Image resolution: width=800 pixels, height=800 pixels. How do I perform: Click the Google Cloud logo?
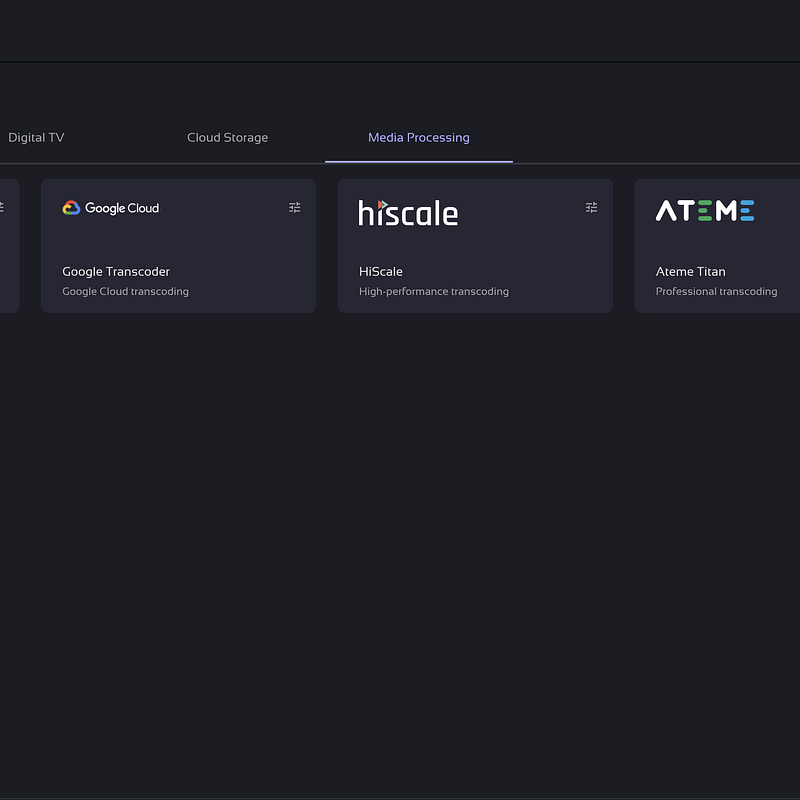[111, 208]
